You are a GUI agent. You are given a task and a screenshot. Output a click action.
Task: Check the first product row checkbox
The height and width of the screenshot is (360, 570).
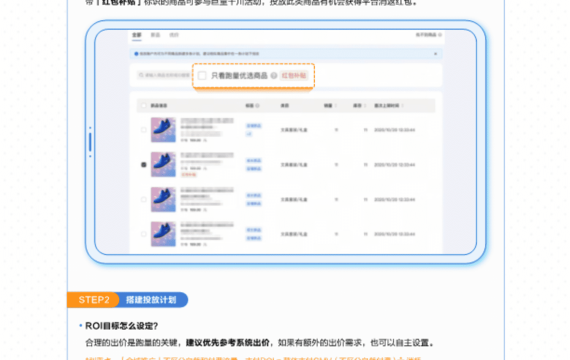click(144, 130)
